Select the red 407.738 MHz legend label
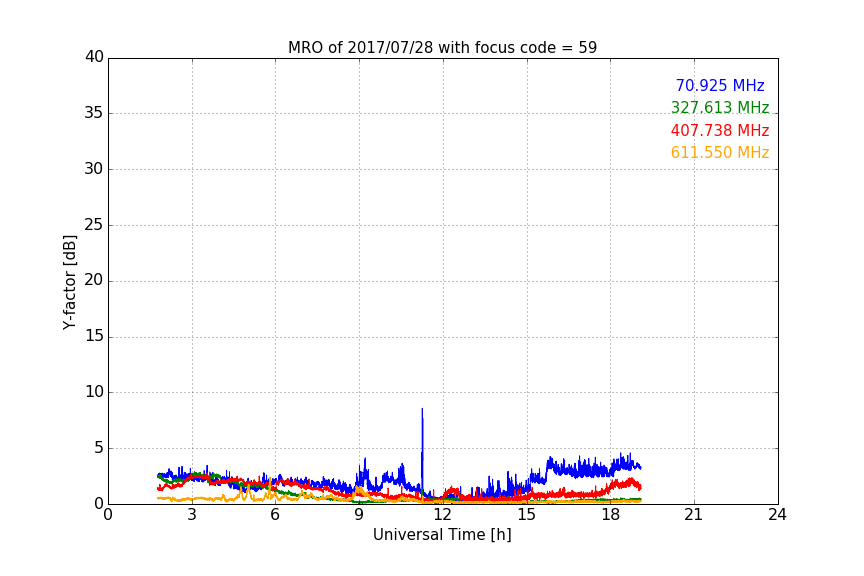The height and width of the screenshot is (576, 864). 720,131
